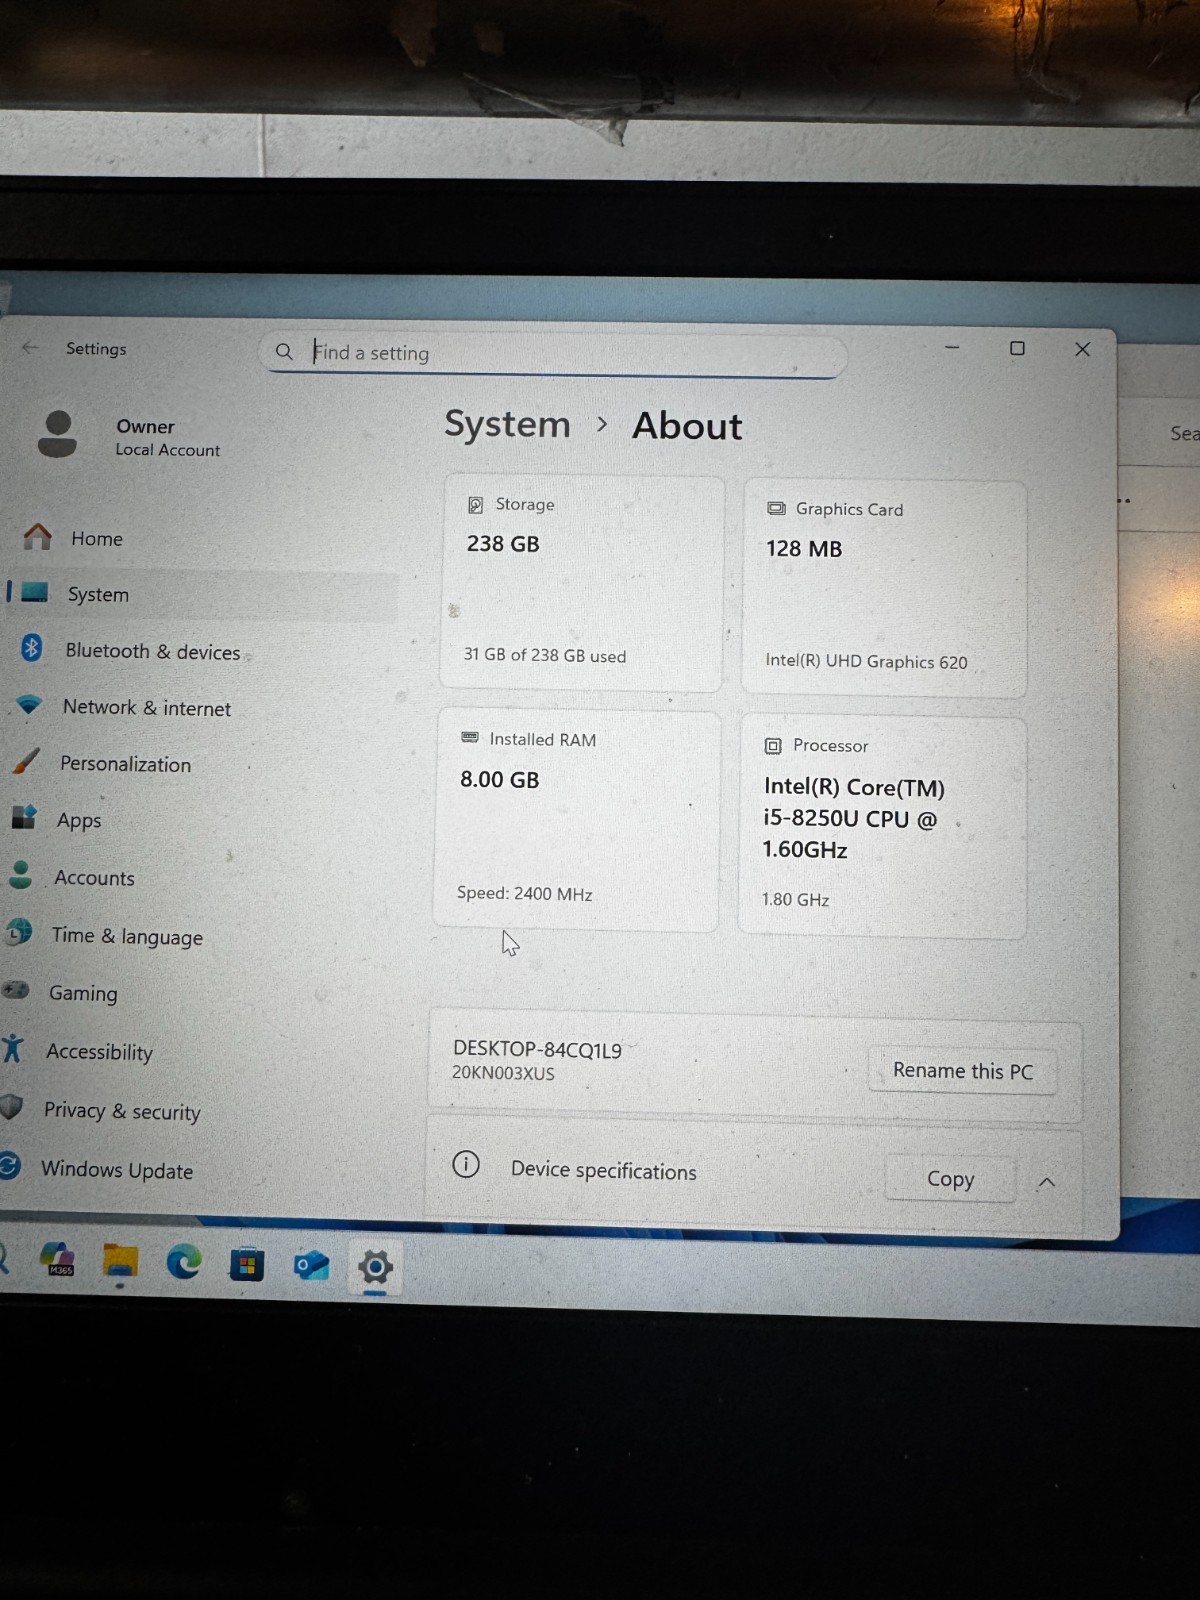Click the Find a setting field

coord(556,353)
